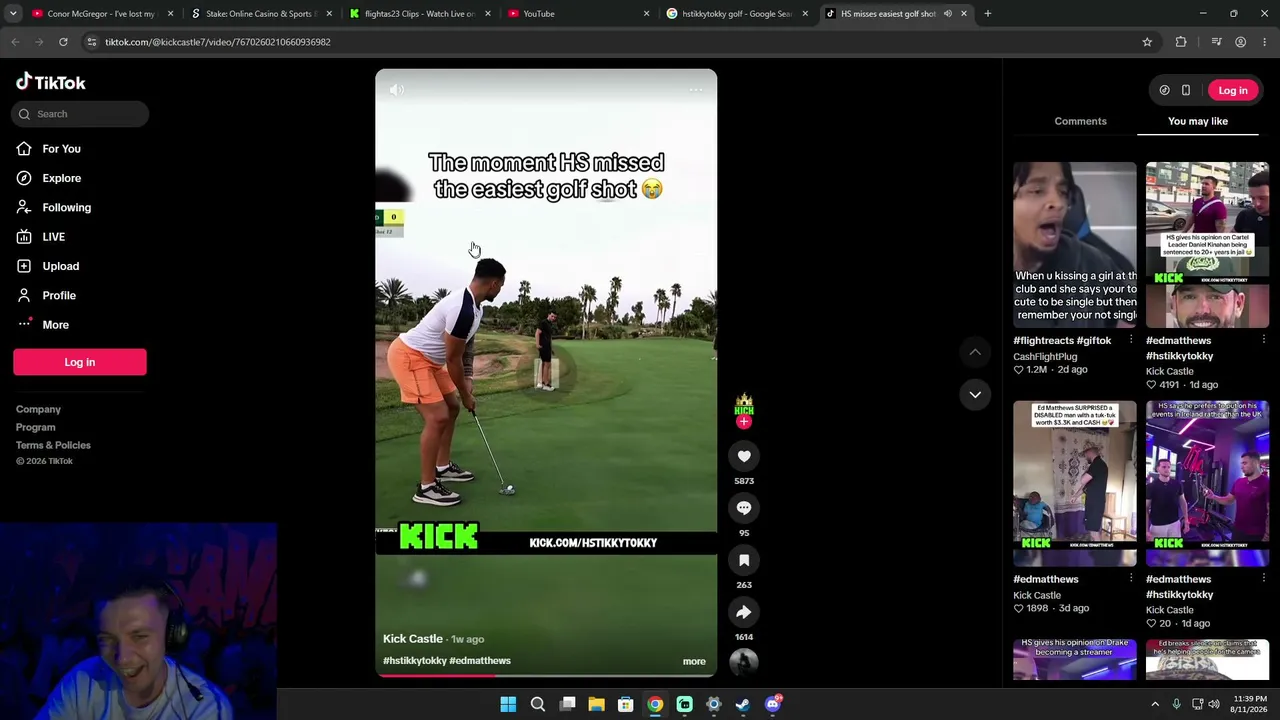Expand the Terms & Policies footer section
Image resolution: width=1280 pixels, height=720 pixels.
pos(53,445)
